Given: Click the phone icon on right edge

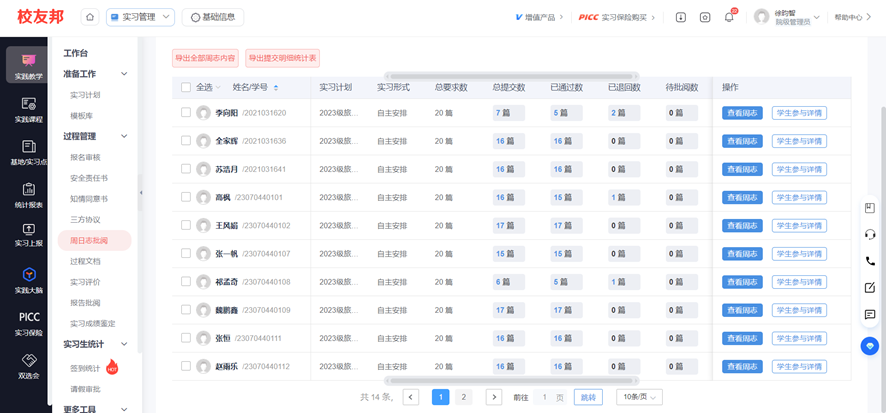Looking at the screenshot, I should tap(869, 261).
